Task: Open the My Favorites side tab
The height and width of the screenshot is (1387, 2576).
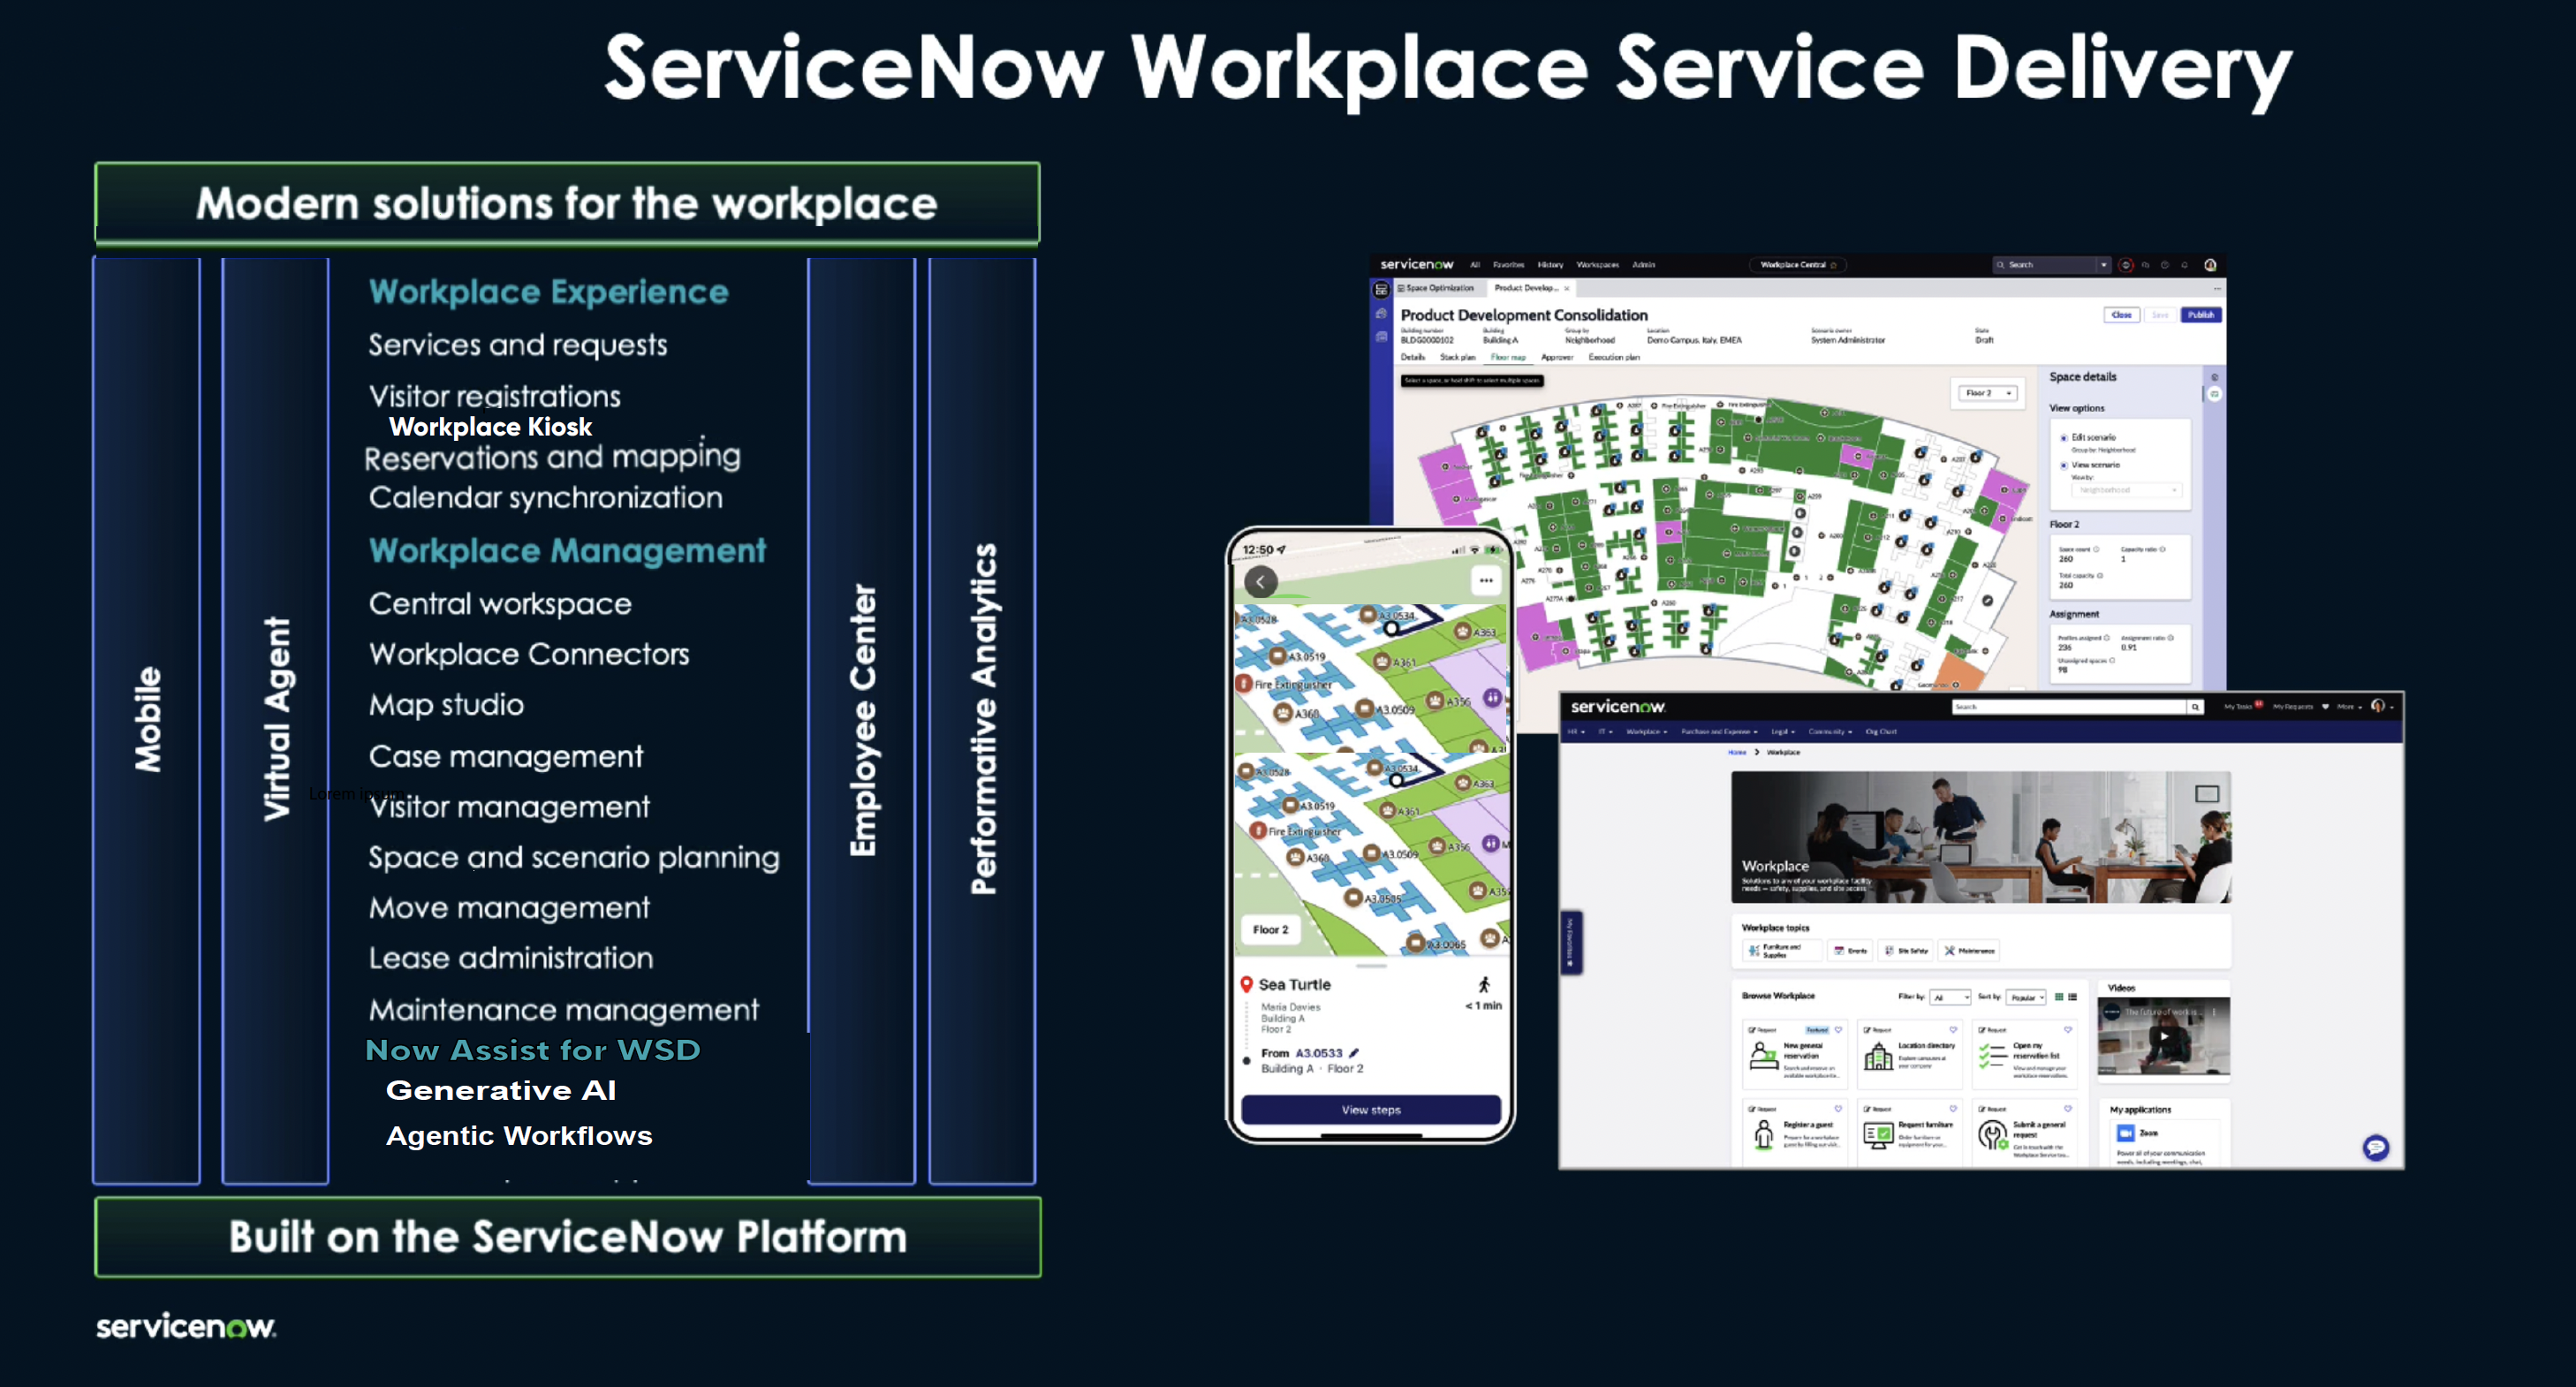Action: coord(1570,941)
